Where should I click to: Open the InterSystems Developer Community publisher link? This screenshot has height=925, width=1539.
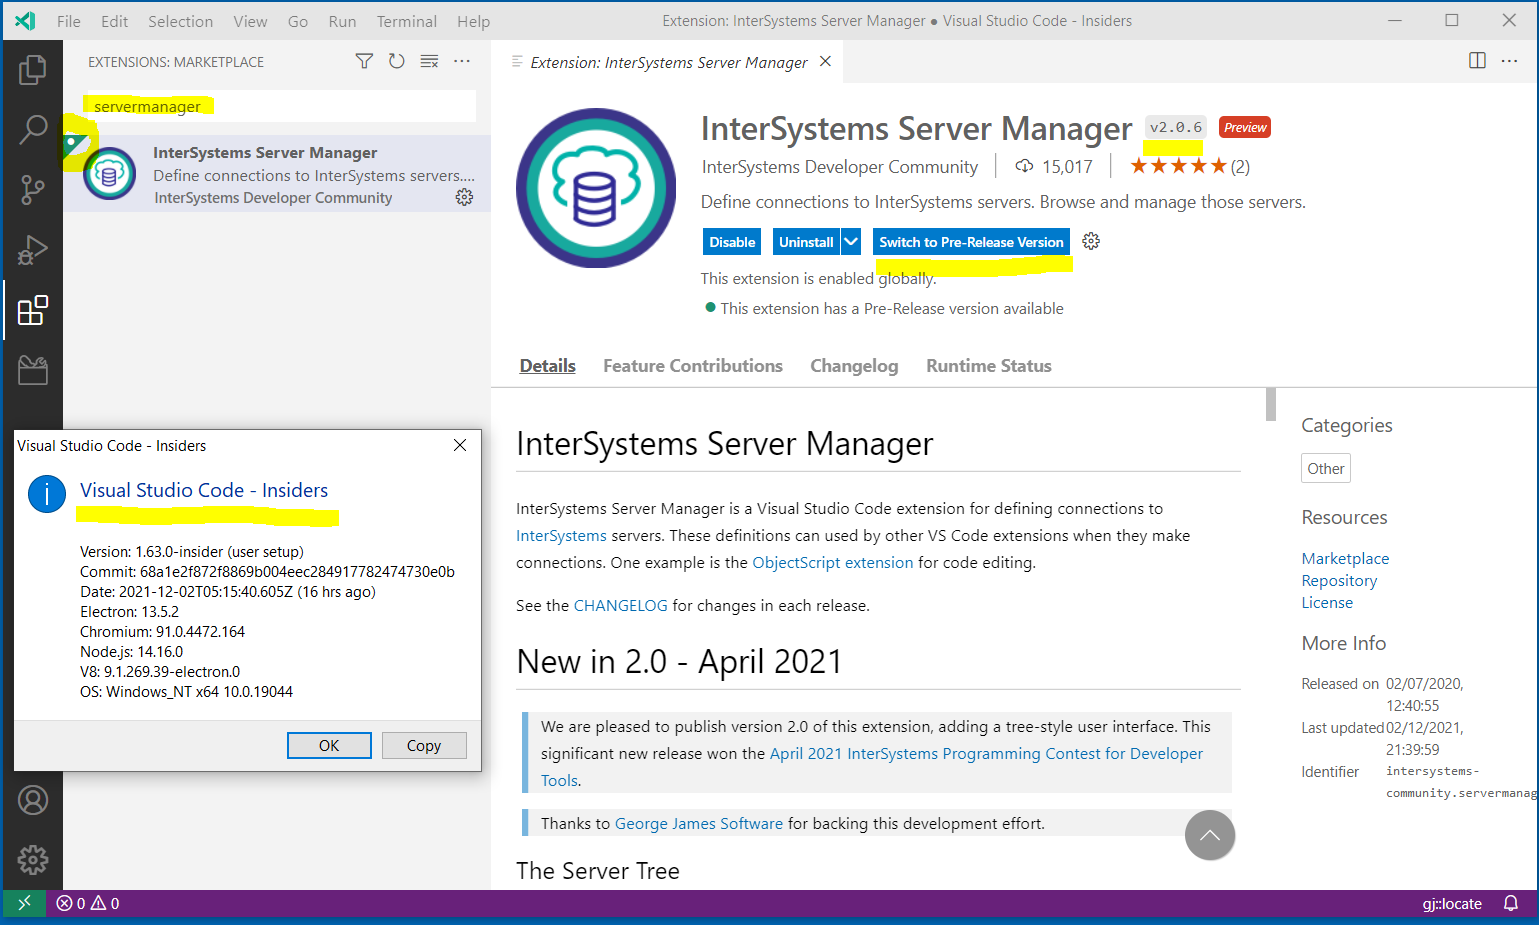point(840,166)
